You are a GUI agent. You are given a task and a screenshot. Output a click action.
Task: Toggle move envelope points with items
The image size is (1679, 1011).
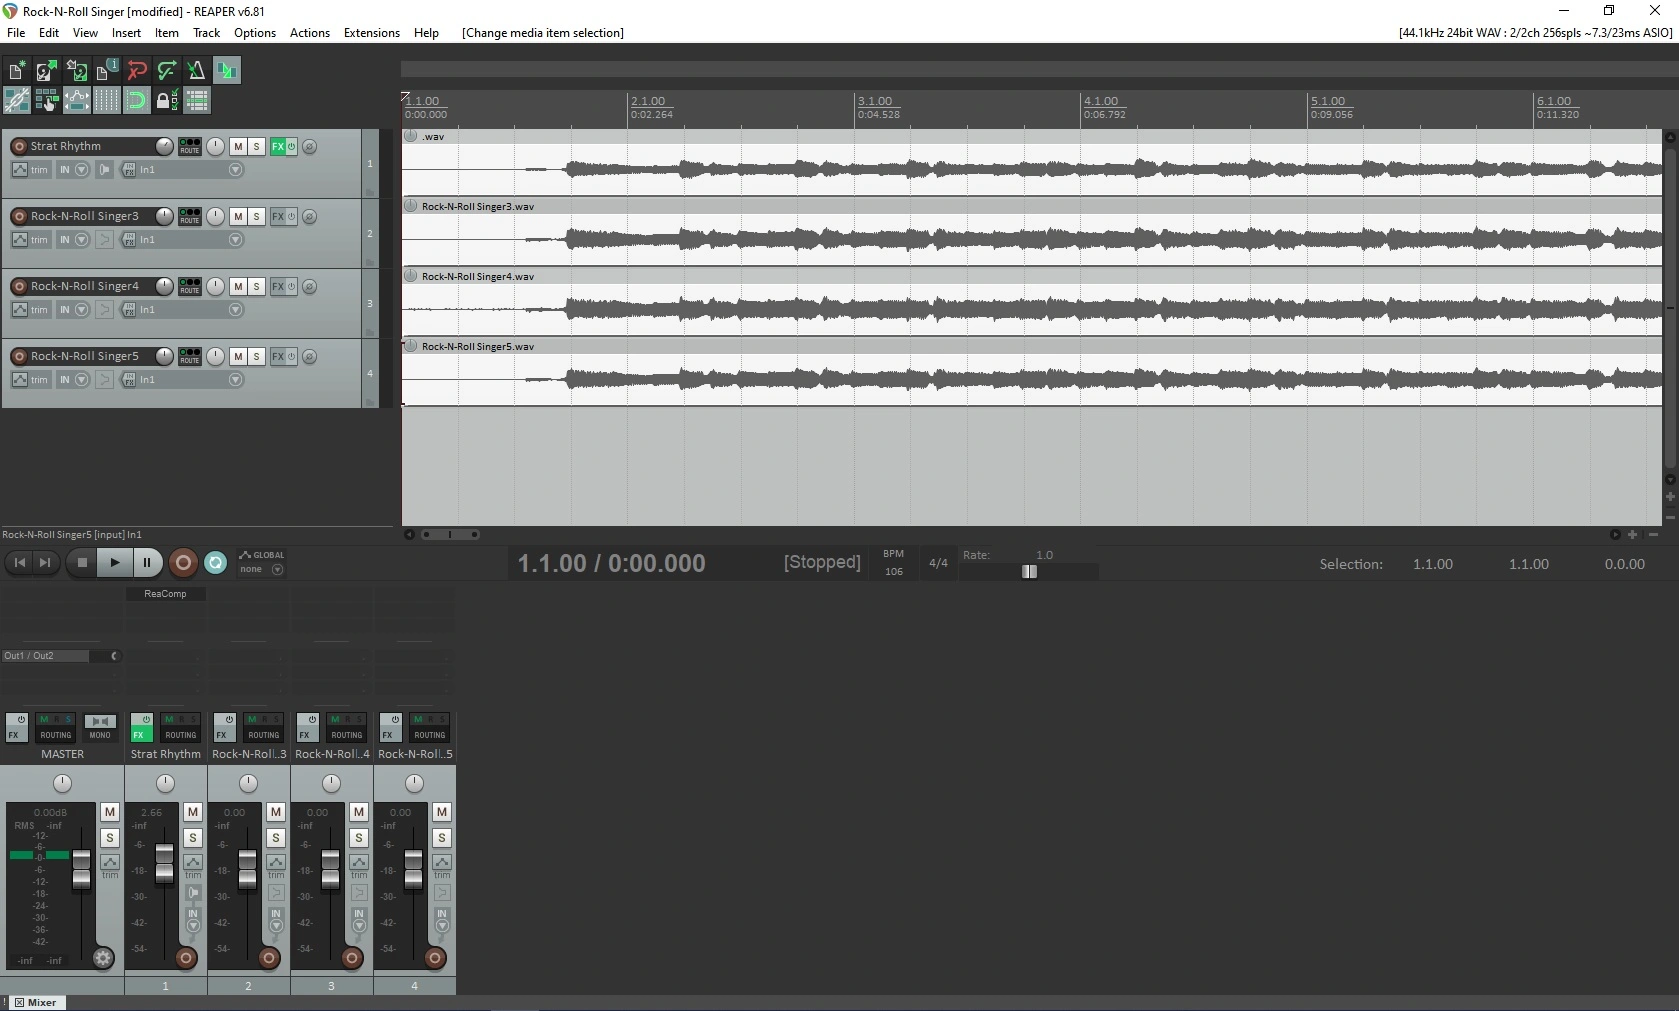point(77,100)
